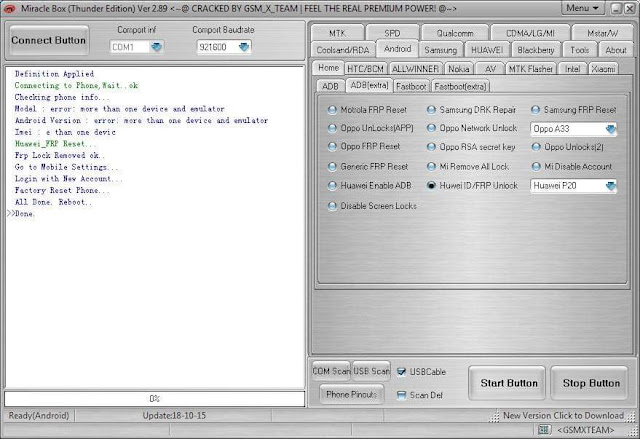Click the Start Button
The height and width of the screenshot is (439, 640).
[x=509, y=383]
